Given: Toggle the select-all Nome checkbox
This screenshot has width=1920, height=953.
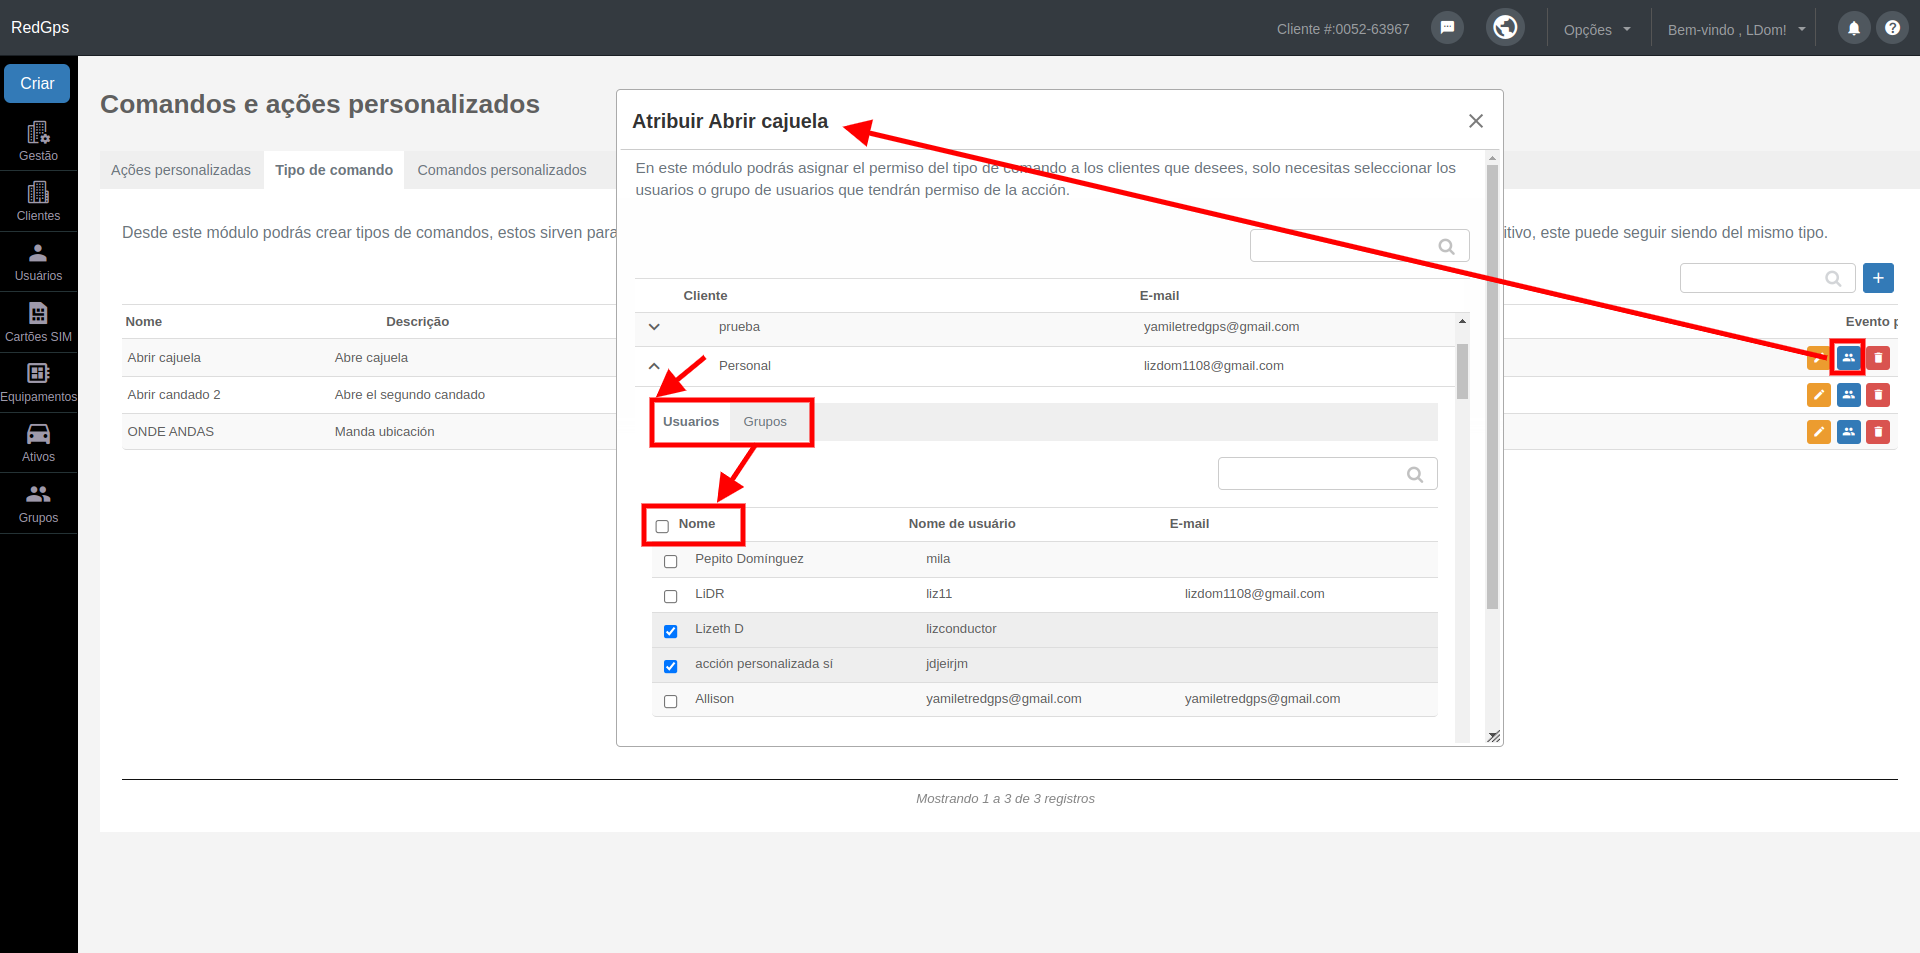Looking at the screenshot, I should click(x=662, y=526).
